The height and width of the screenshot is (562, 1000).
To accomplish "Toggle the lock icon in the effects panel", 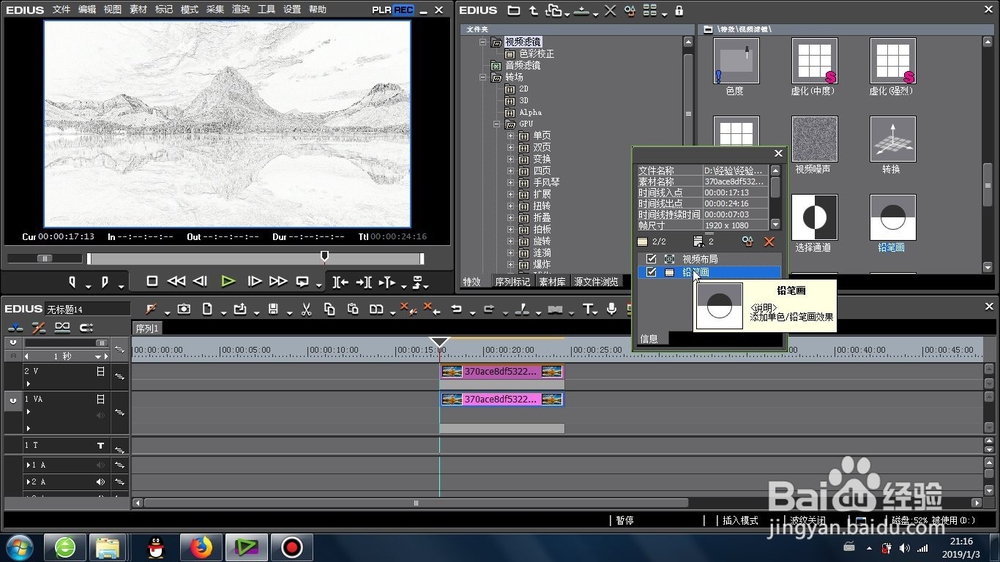I will point(679,10).
